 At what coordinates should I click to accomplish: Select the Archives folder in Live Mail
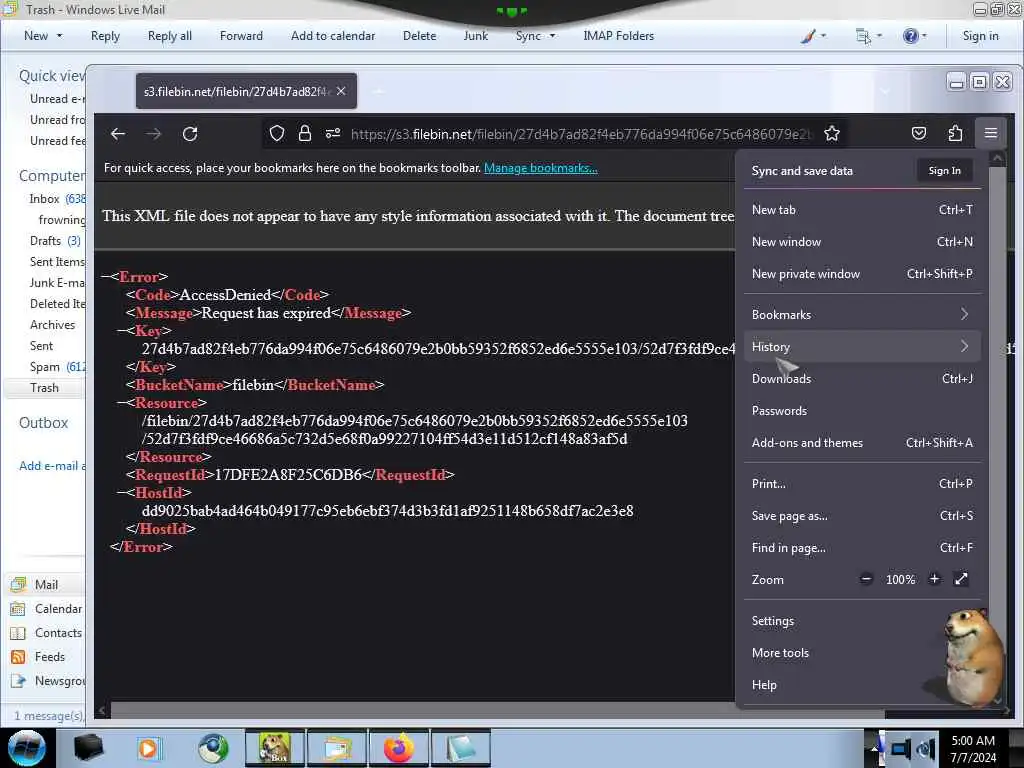52,325
